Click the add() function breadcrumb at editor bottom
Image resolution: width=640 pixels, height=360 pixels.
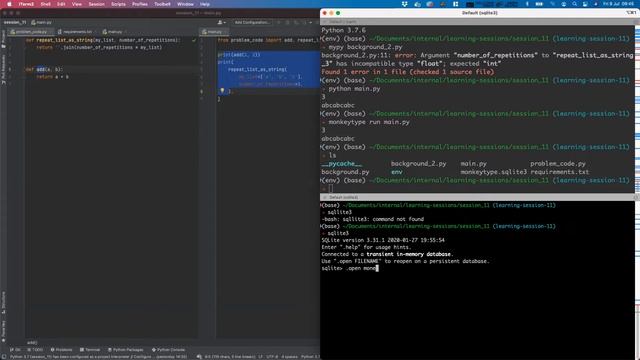[x=32, y=343]
